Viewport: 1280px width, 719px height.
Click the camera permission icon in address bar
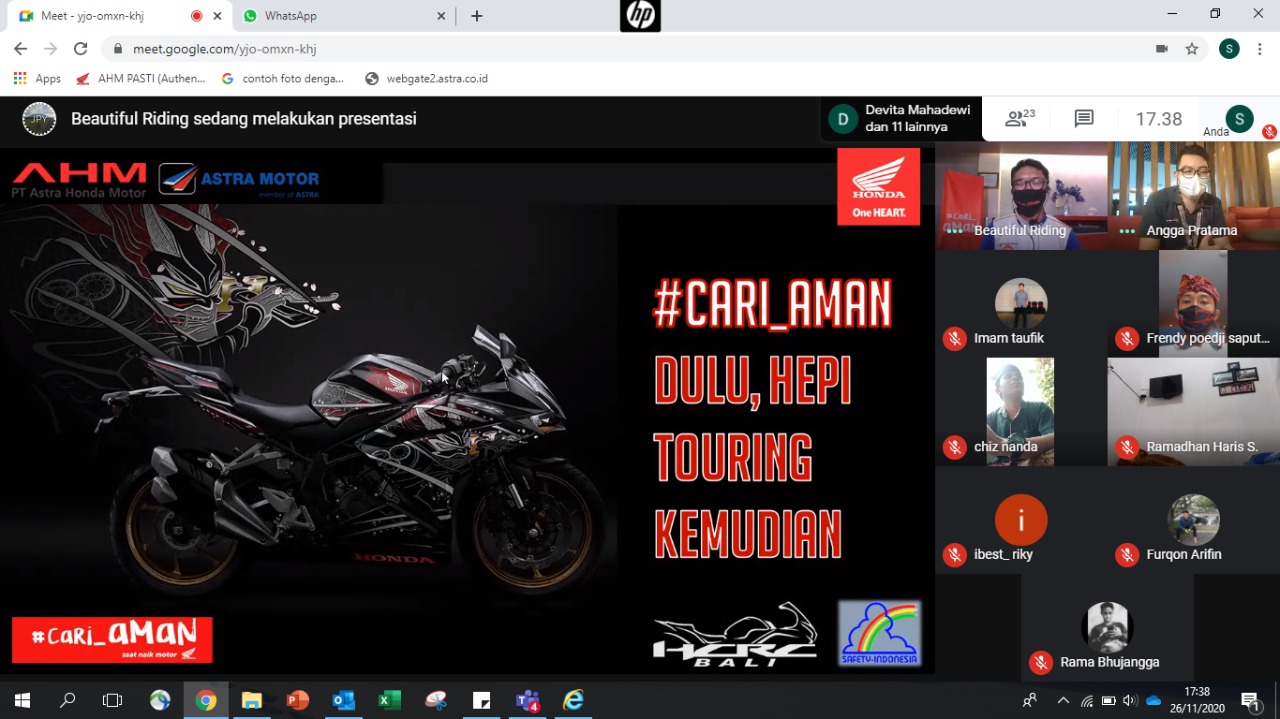1162,48
